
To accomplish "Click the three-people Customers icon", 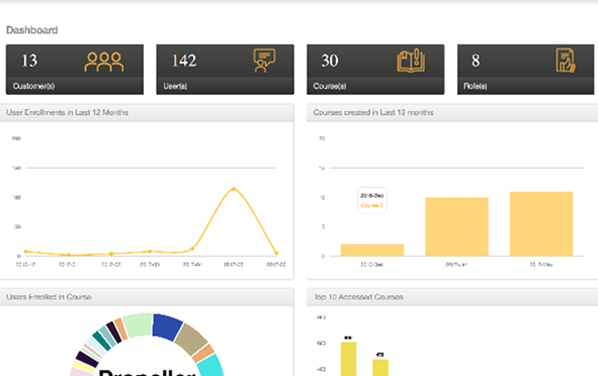I will 104,62.
